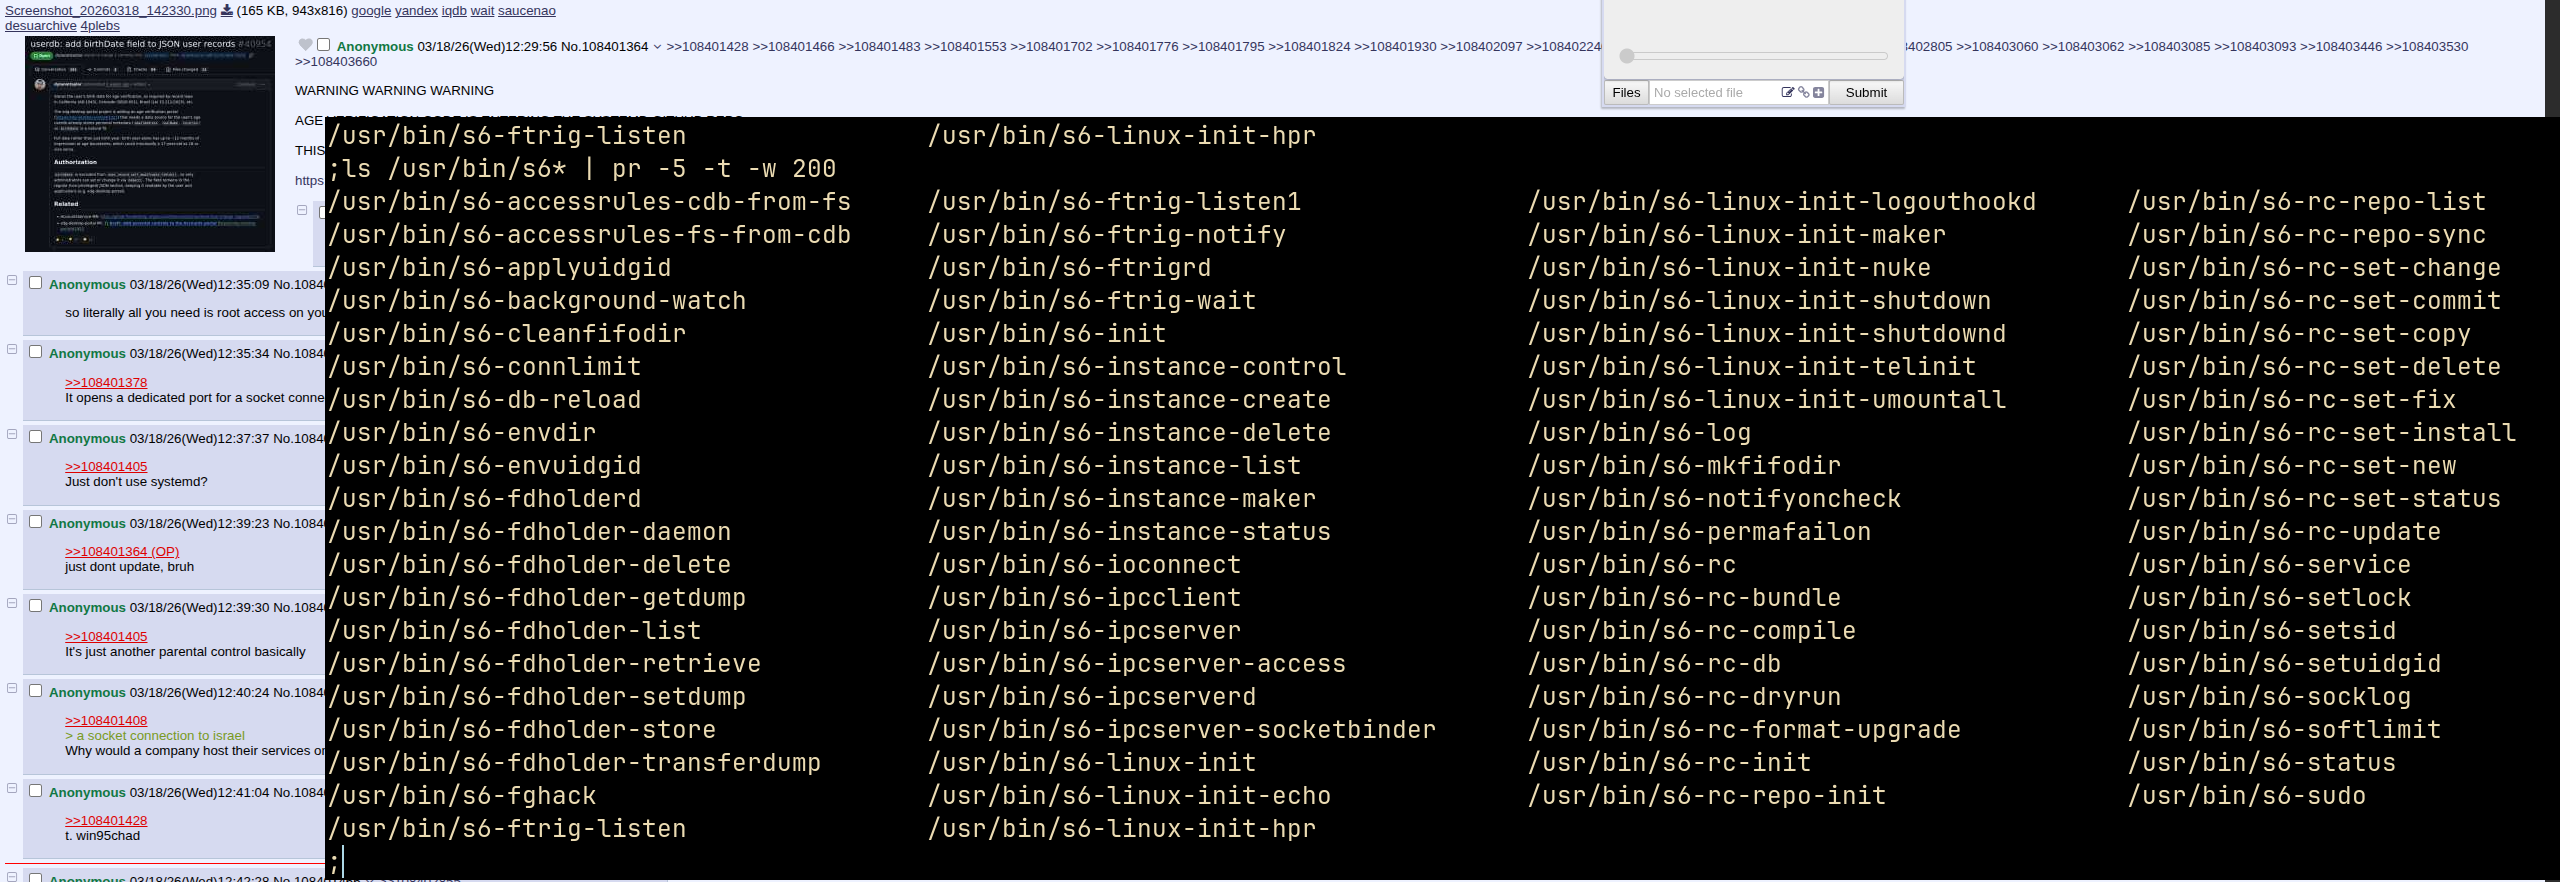Submit the reply with Submit button
The image size is (2560, 882).
coord(1866,93)
